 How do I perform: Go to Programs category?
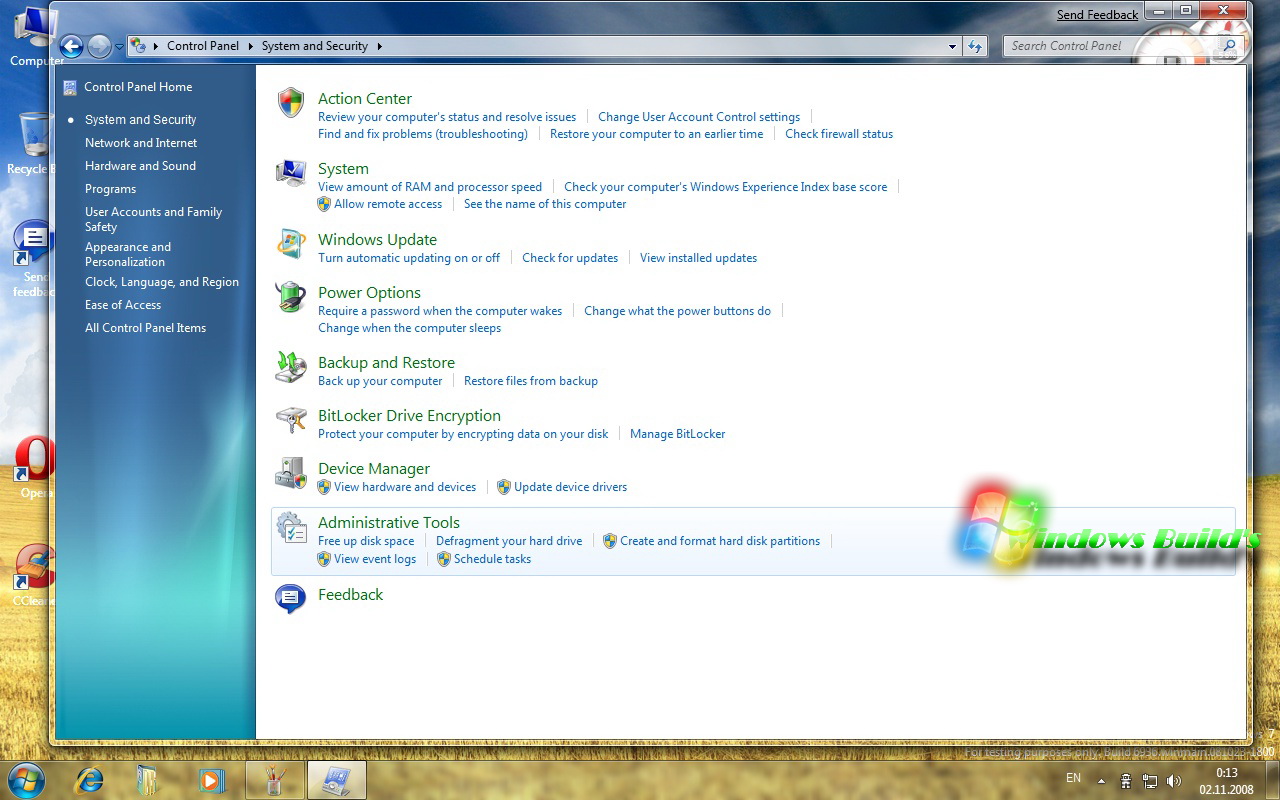click(x=110, y=189)
